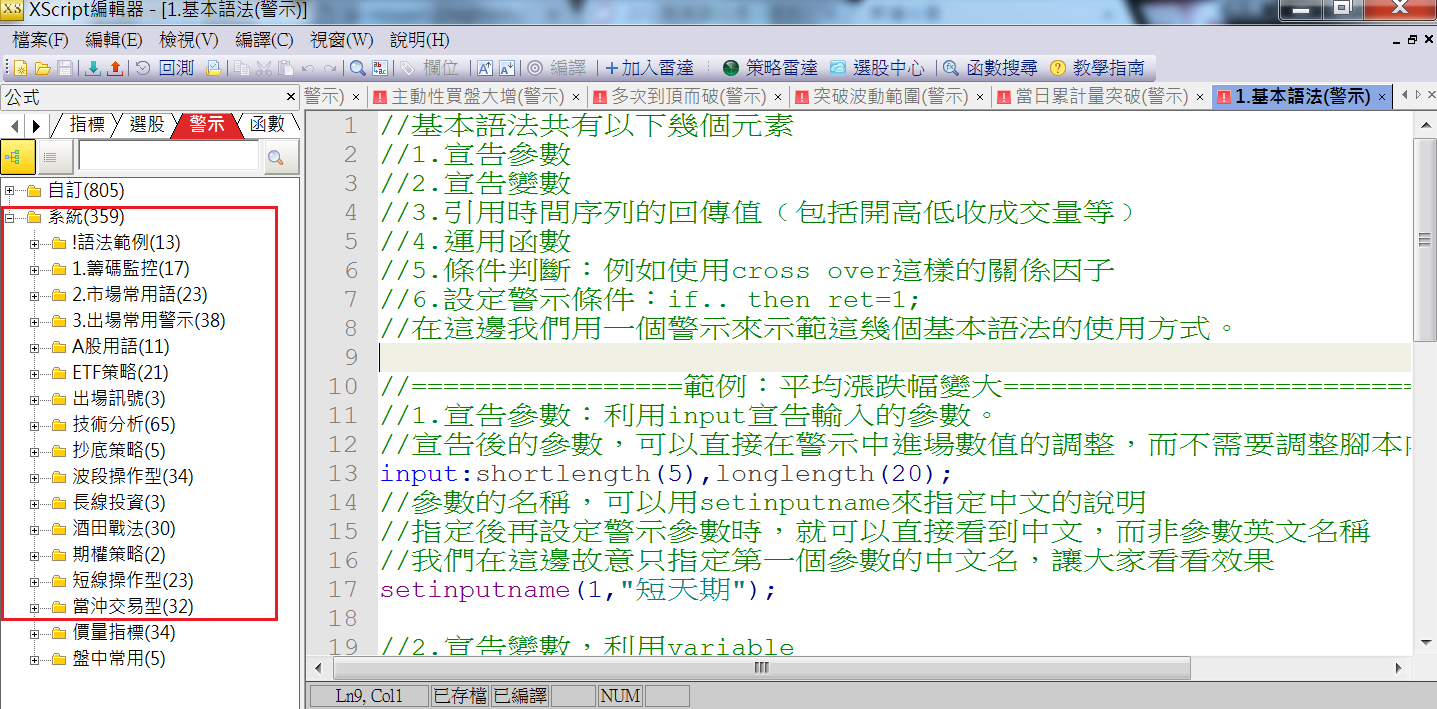1437x709 pixels.
Task: Collapse the 系統(359) folder
Action: 10,217
